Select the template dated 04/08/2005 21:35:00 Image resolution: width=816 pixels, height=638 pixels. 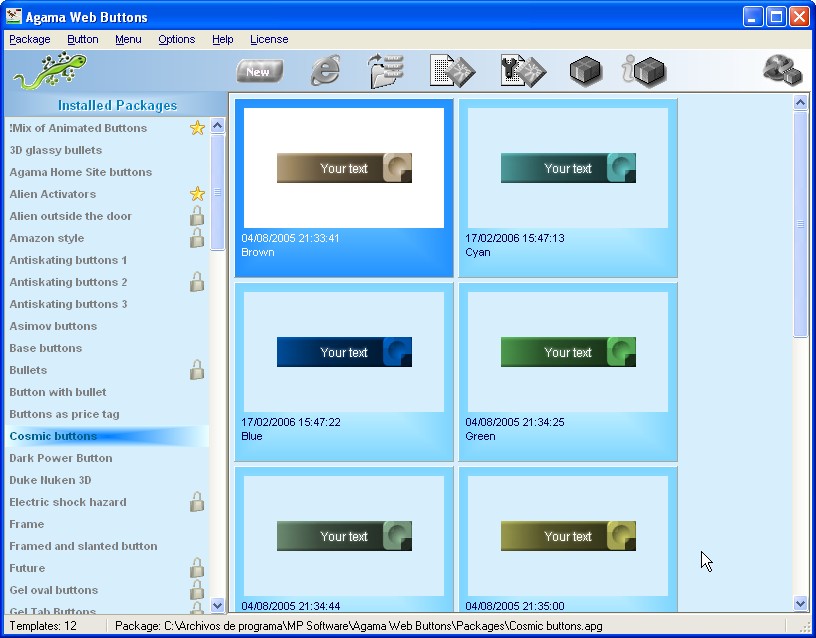(x=568, y=540)
